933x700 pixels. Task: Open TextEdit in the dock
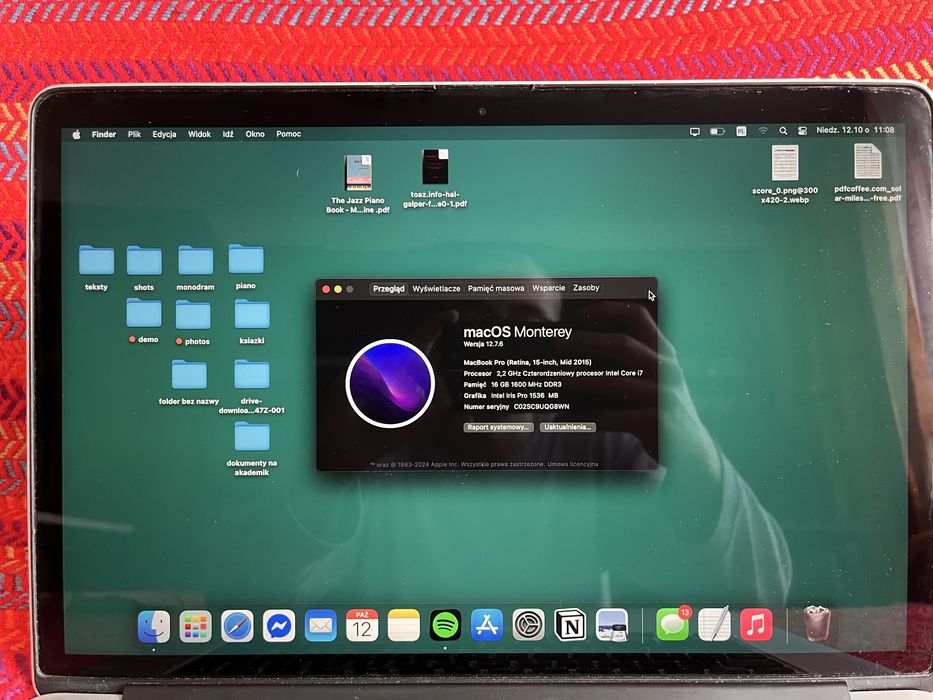tap(714, 624)
